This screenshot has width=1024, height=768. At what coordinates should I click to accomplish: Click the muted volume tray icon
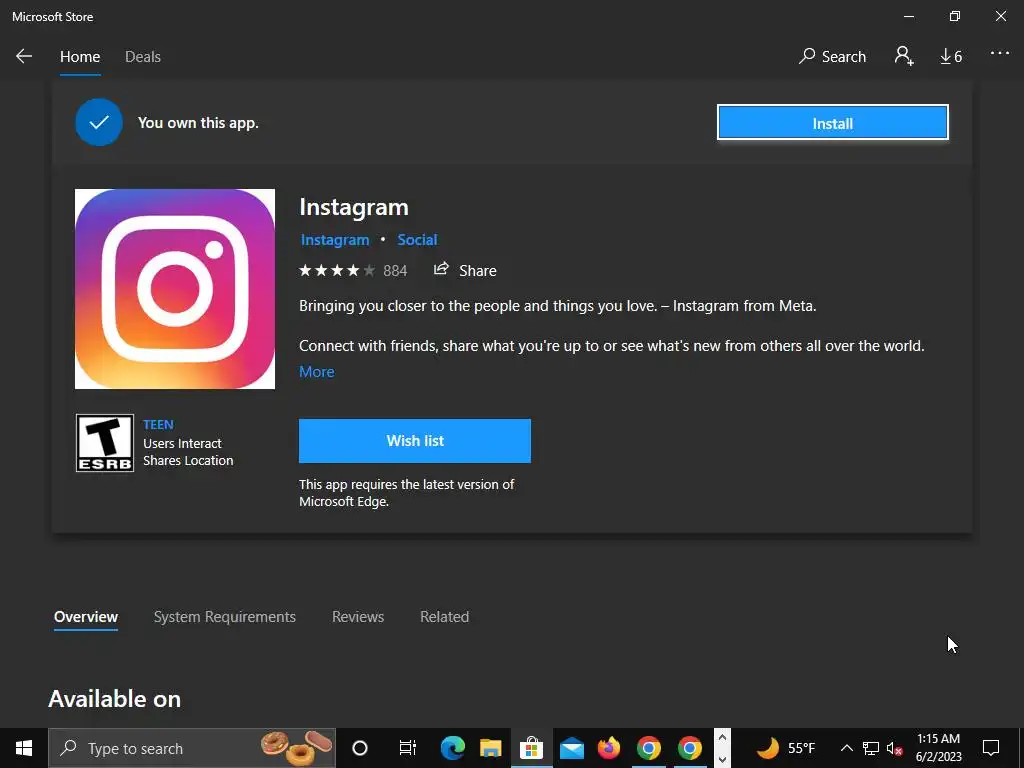(895, 748)
